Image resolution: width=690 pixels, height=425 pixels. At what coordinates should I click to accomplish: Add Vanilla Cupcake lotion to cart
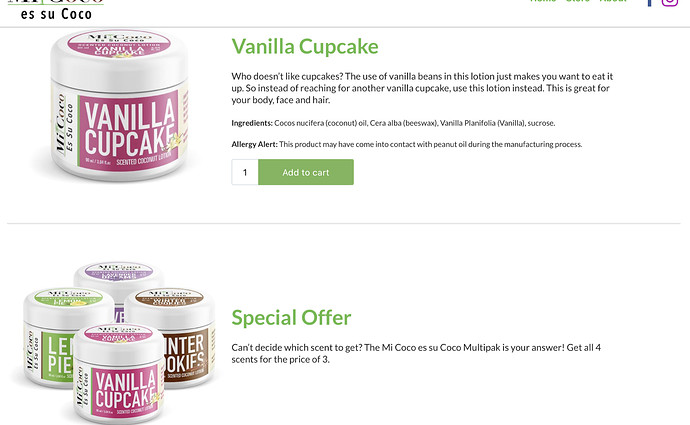pyautogui.click(x=306, y=172)
